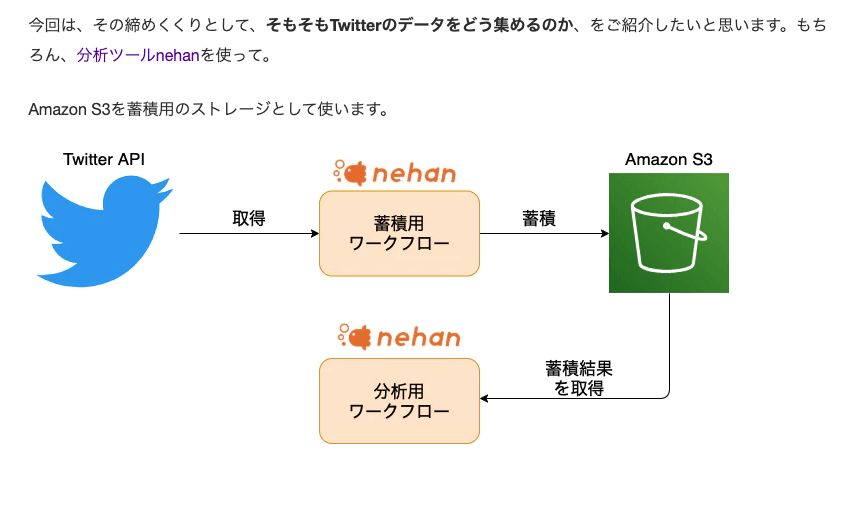This screenshot has height=513, width=851.
Task: Click the 蓄積 arrow label
Action: click(539, 218)
